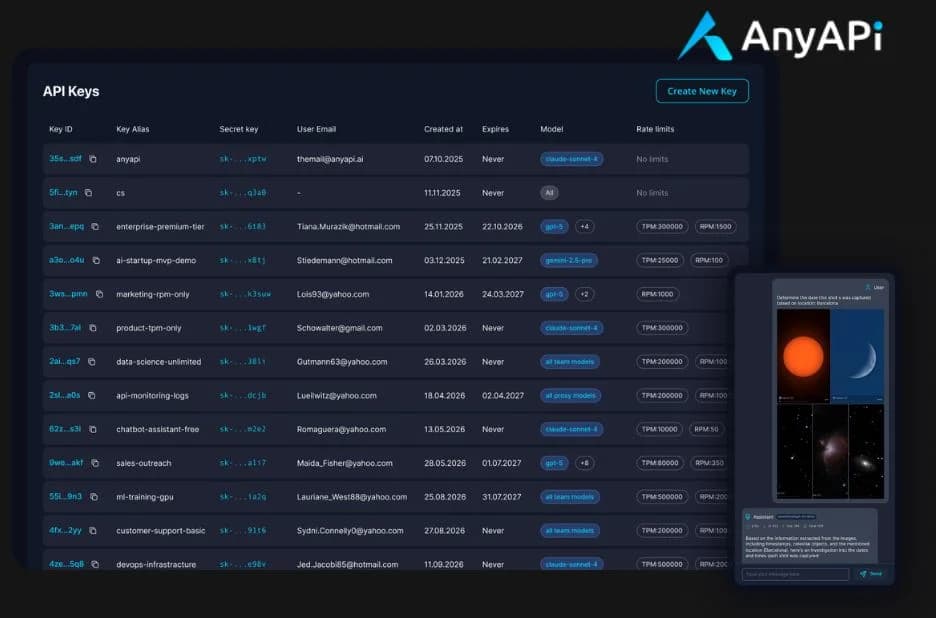Click the Key Alias column header
The width and height of the screenshot is (936, 618).
click(x=133, y=129)
